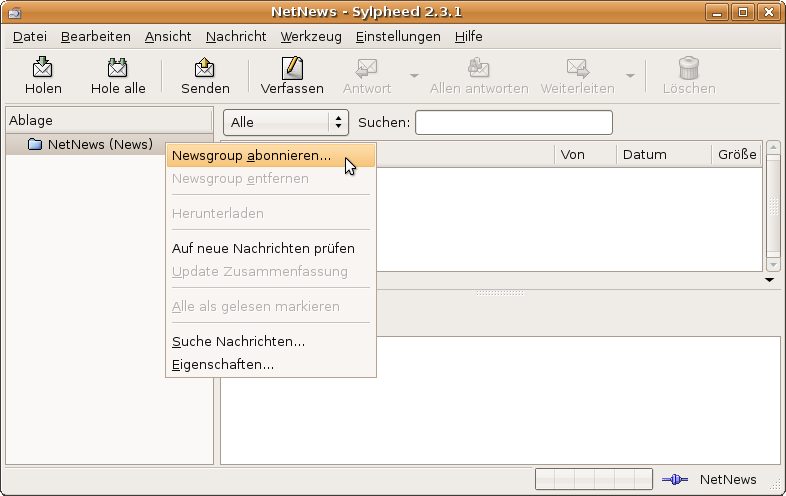Open the Antwort dropdown arrow

(414, 76)
